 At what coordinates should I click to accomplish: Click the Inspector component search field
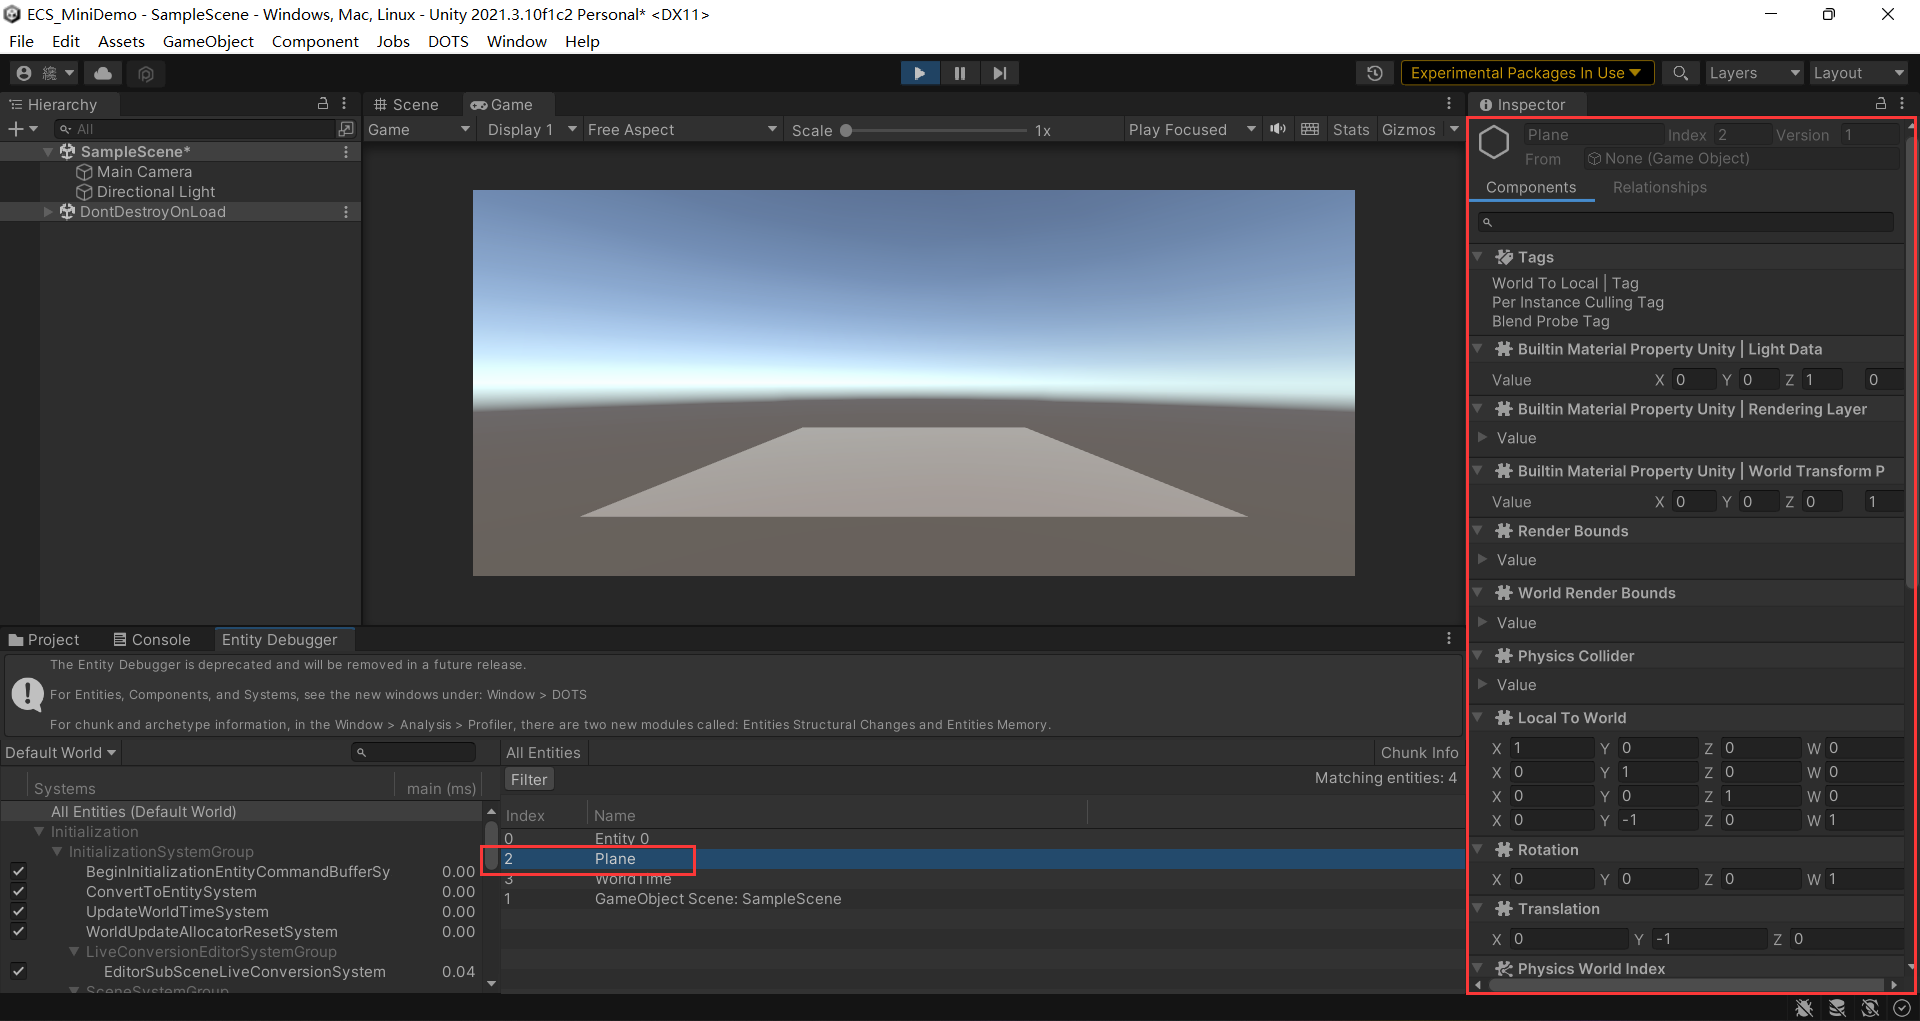pos(1686,222)
